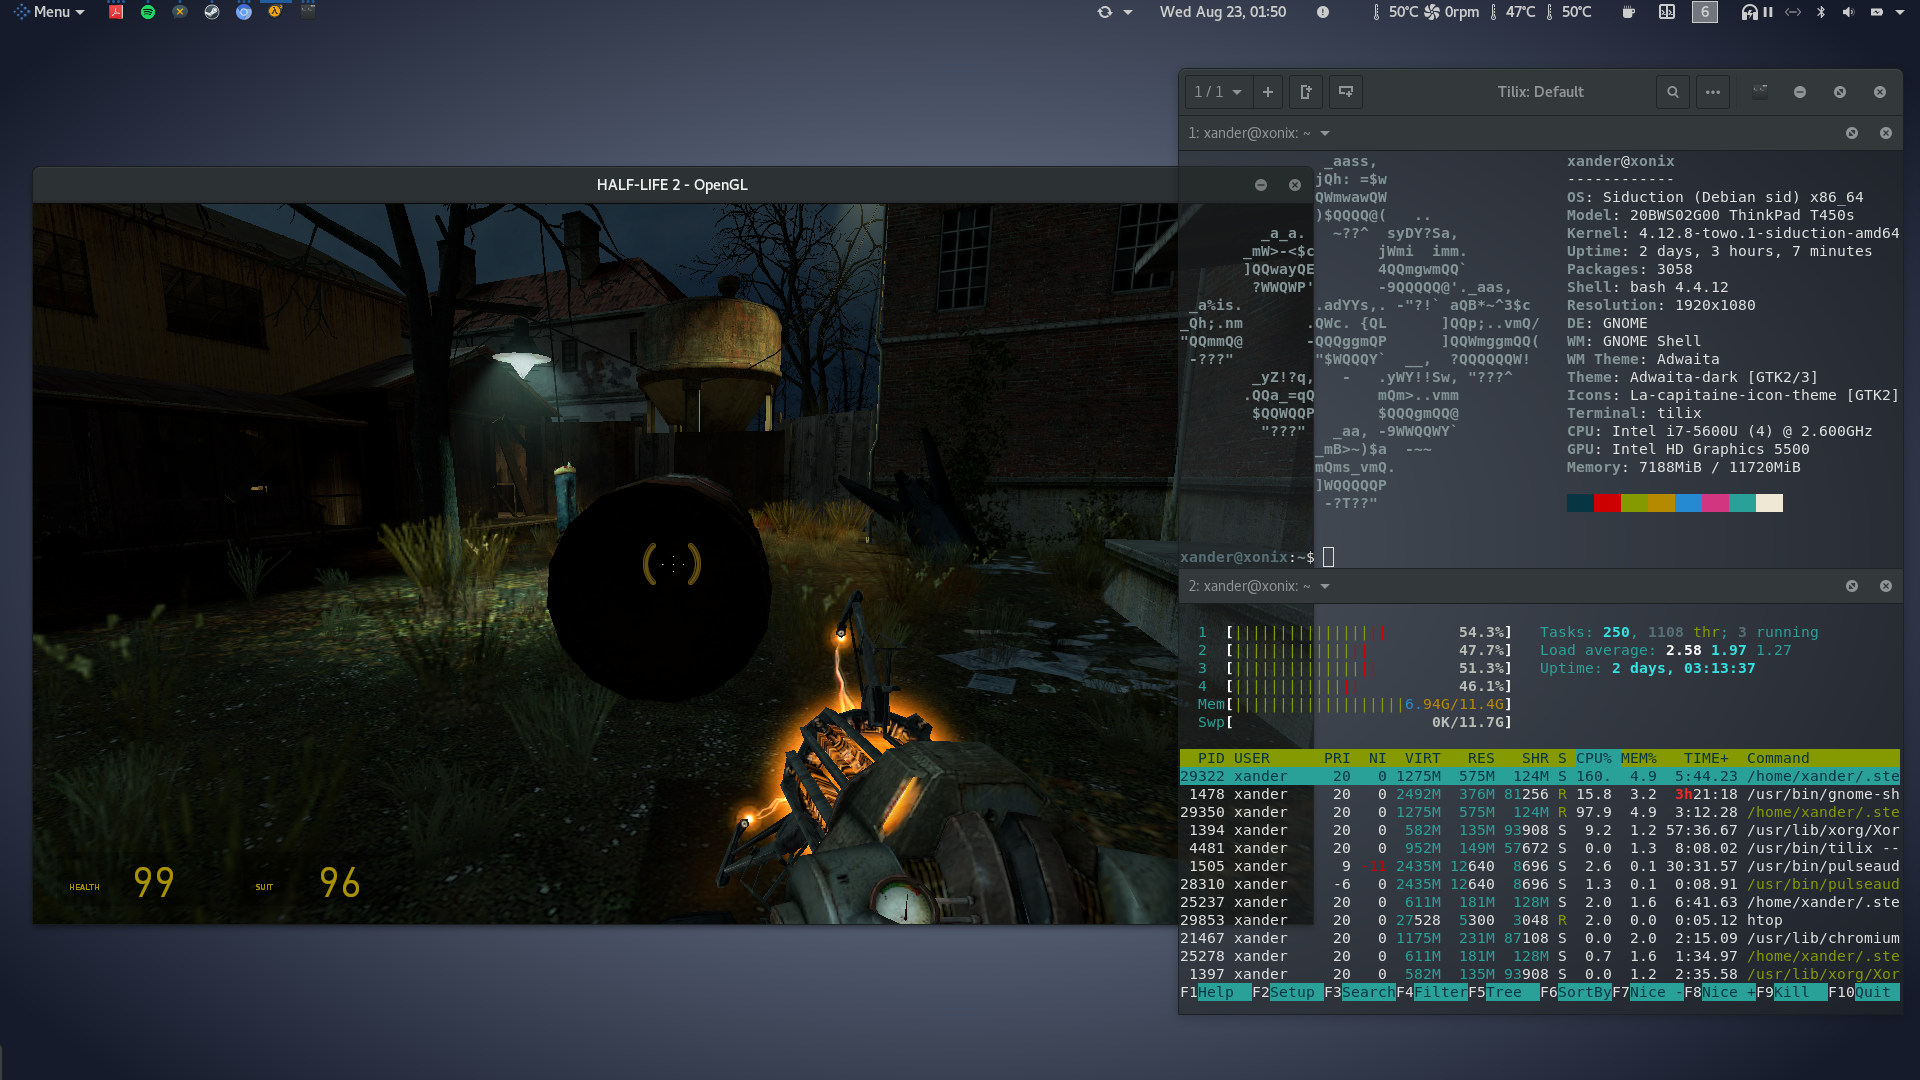Toggle maximize of terminal 2 pane
This screenshot has height=1080, width=1920.
point(1852,586)
